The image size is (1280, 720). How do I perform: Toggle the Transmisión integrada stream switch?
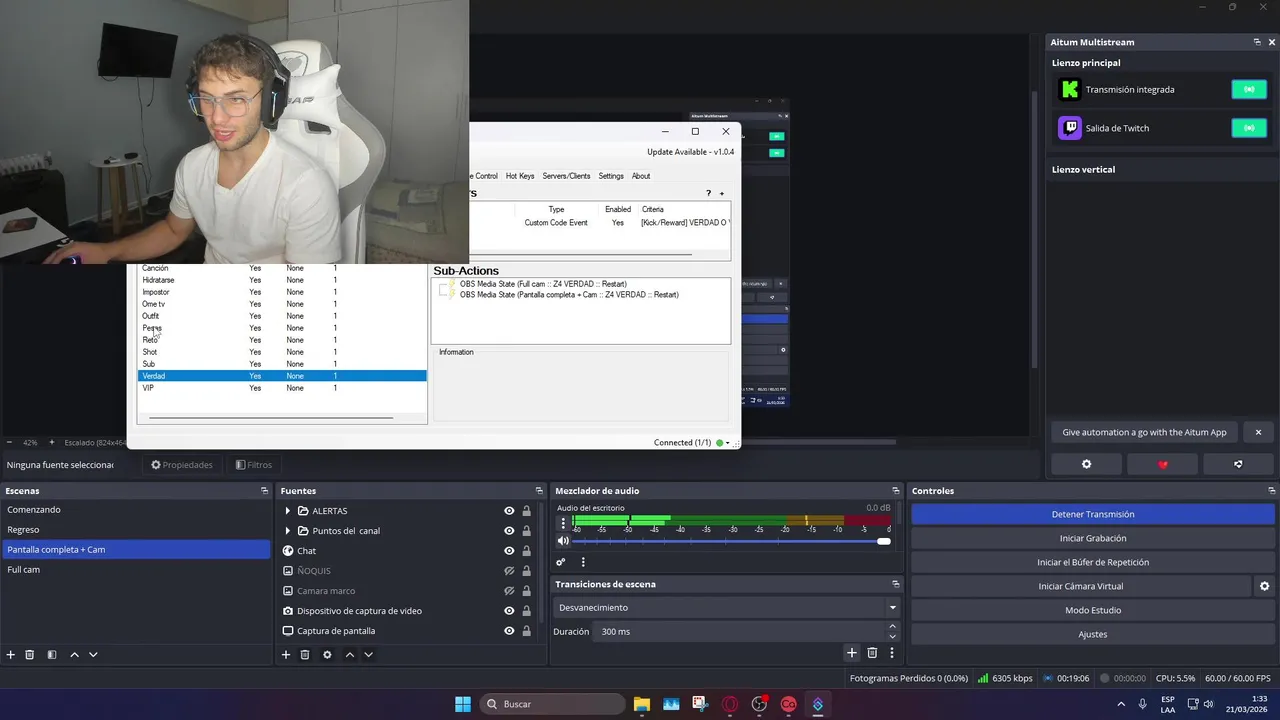pyautogui.click(x=1249, y=89)
